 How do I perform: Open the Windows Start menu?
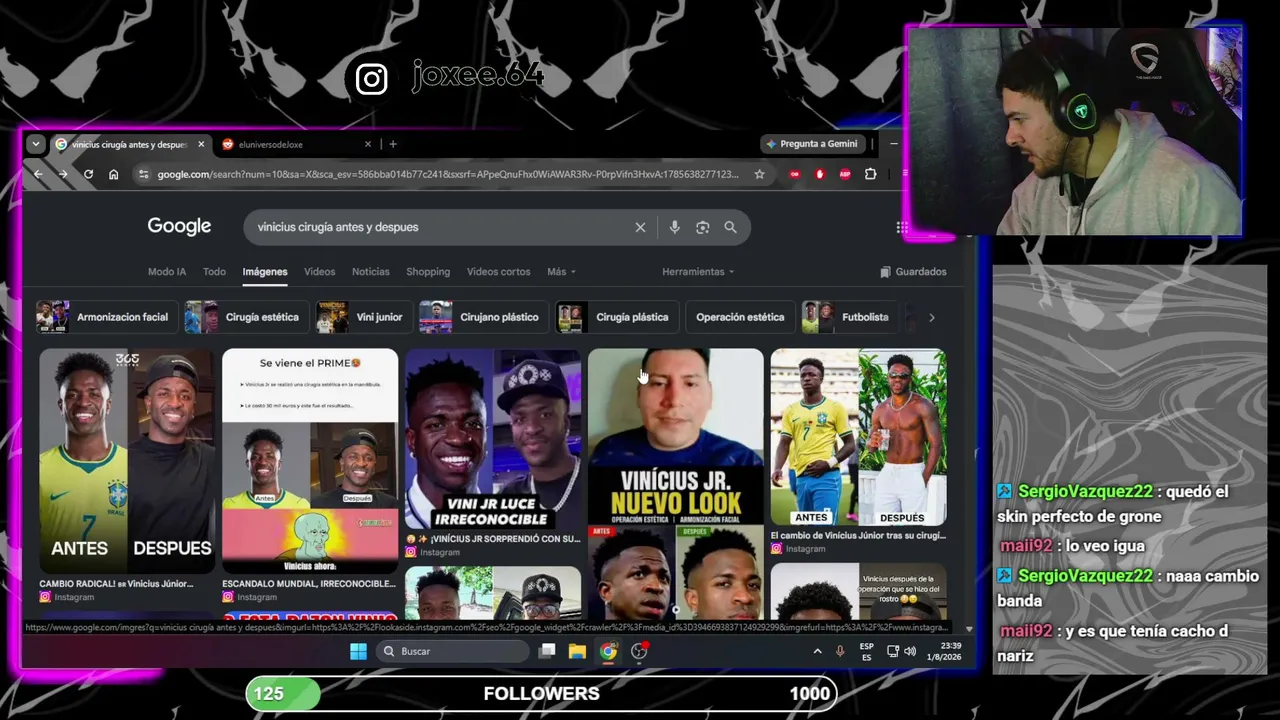pyautogui.click(x=358, y=651)
